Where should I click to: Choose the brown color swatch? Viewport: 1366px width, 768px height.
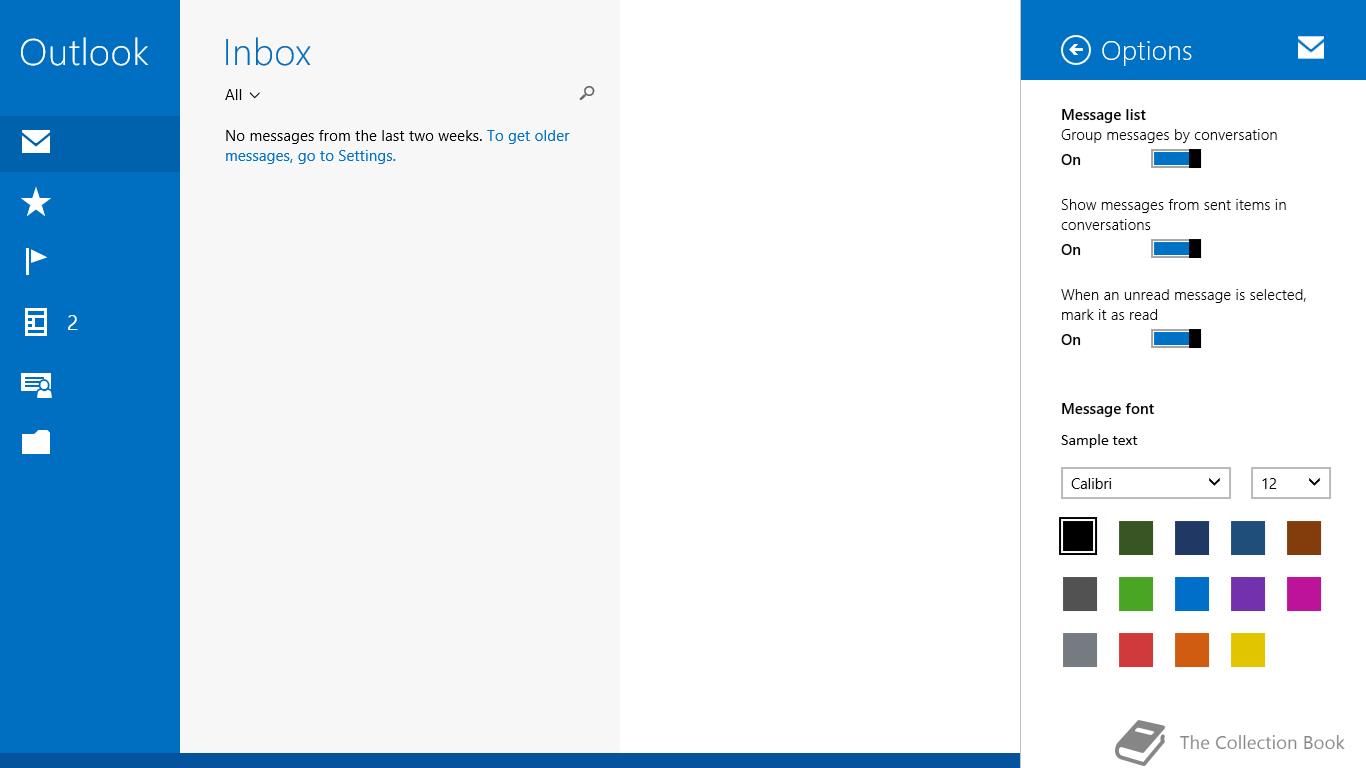click(1304, 538)
